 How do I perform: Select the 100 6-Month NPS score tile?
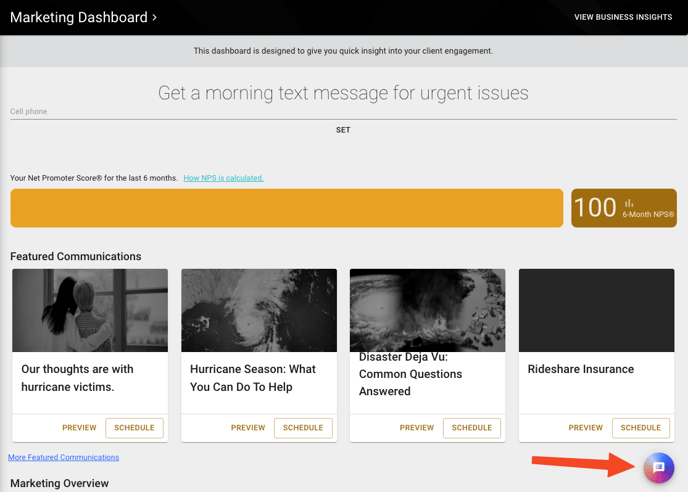[624, 208]
